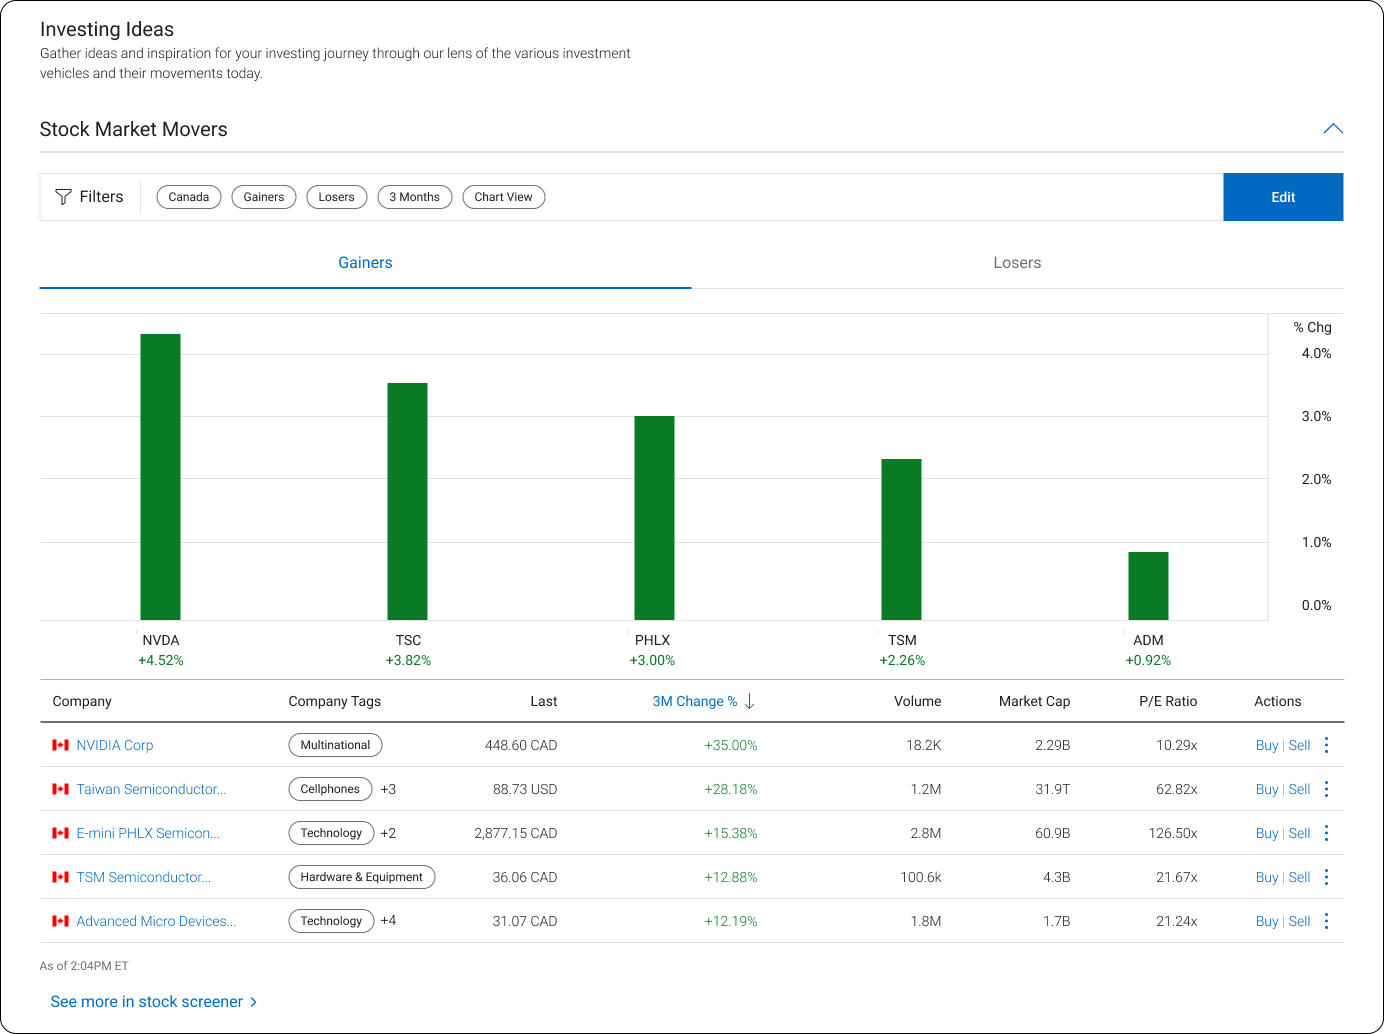Click Sell for NVIDIA Corp
1384x1034 pixels.
click(x=1299, y=745)
